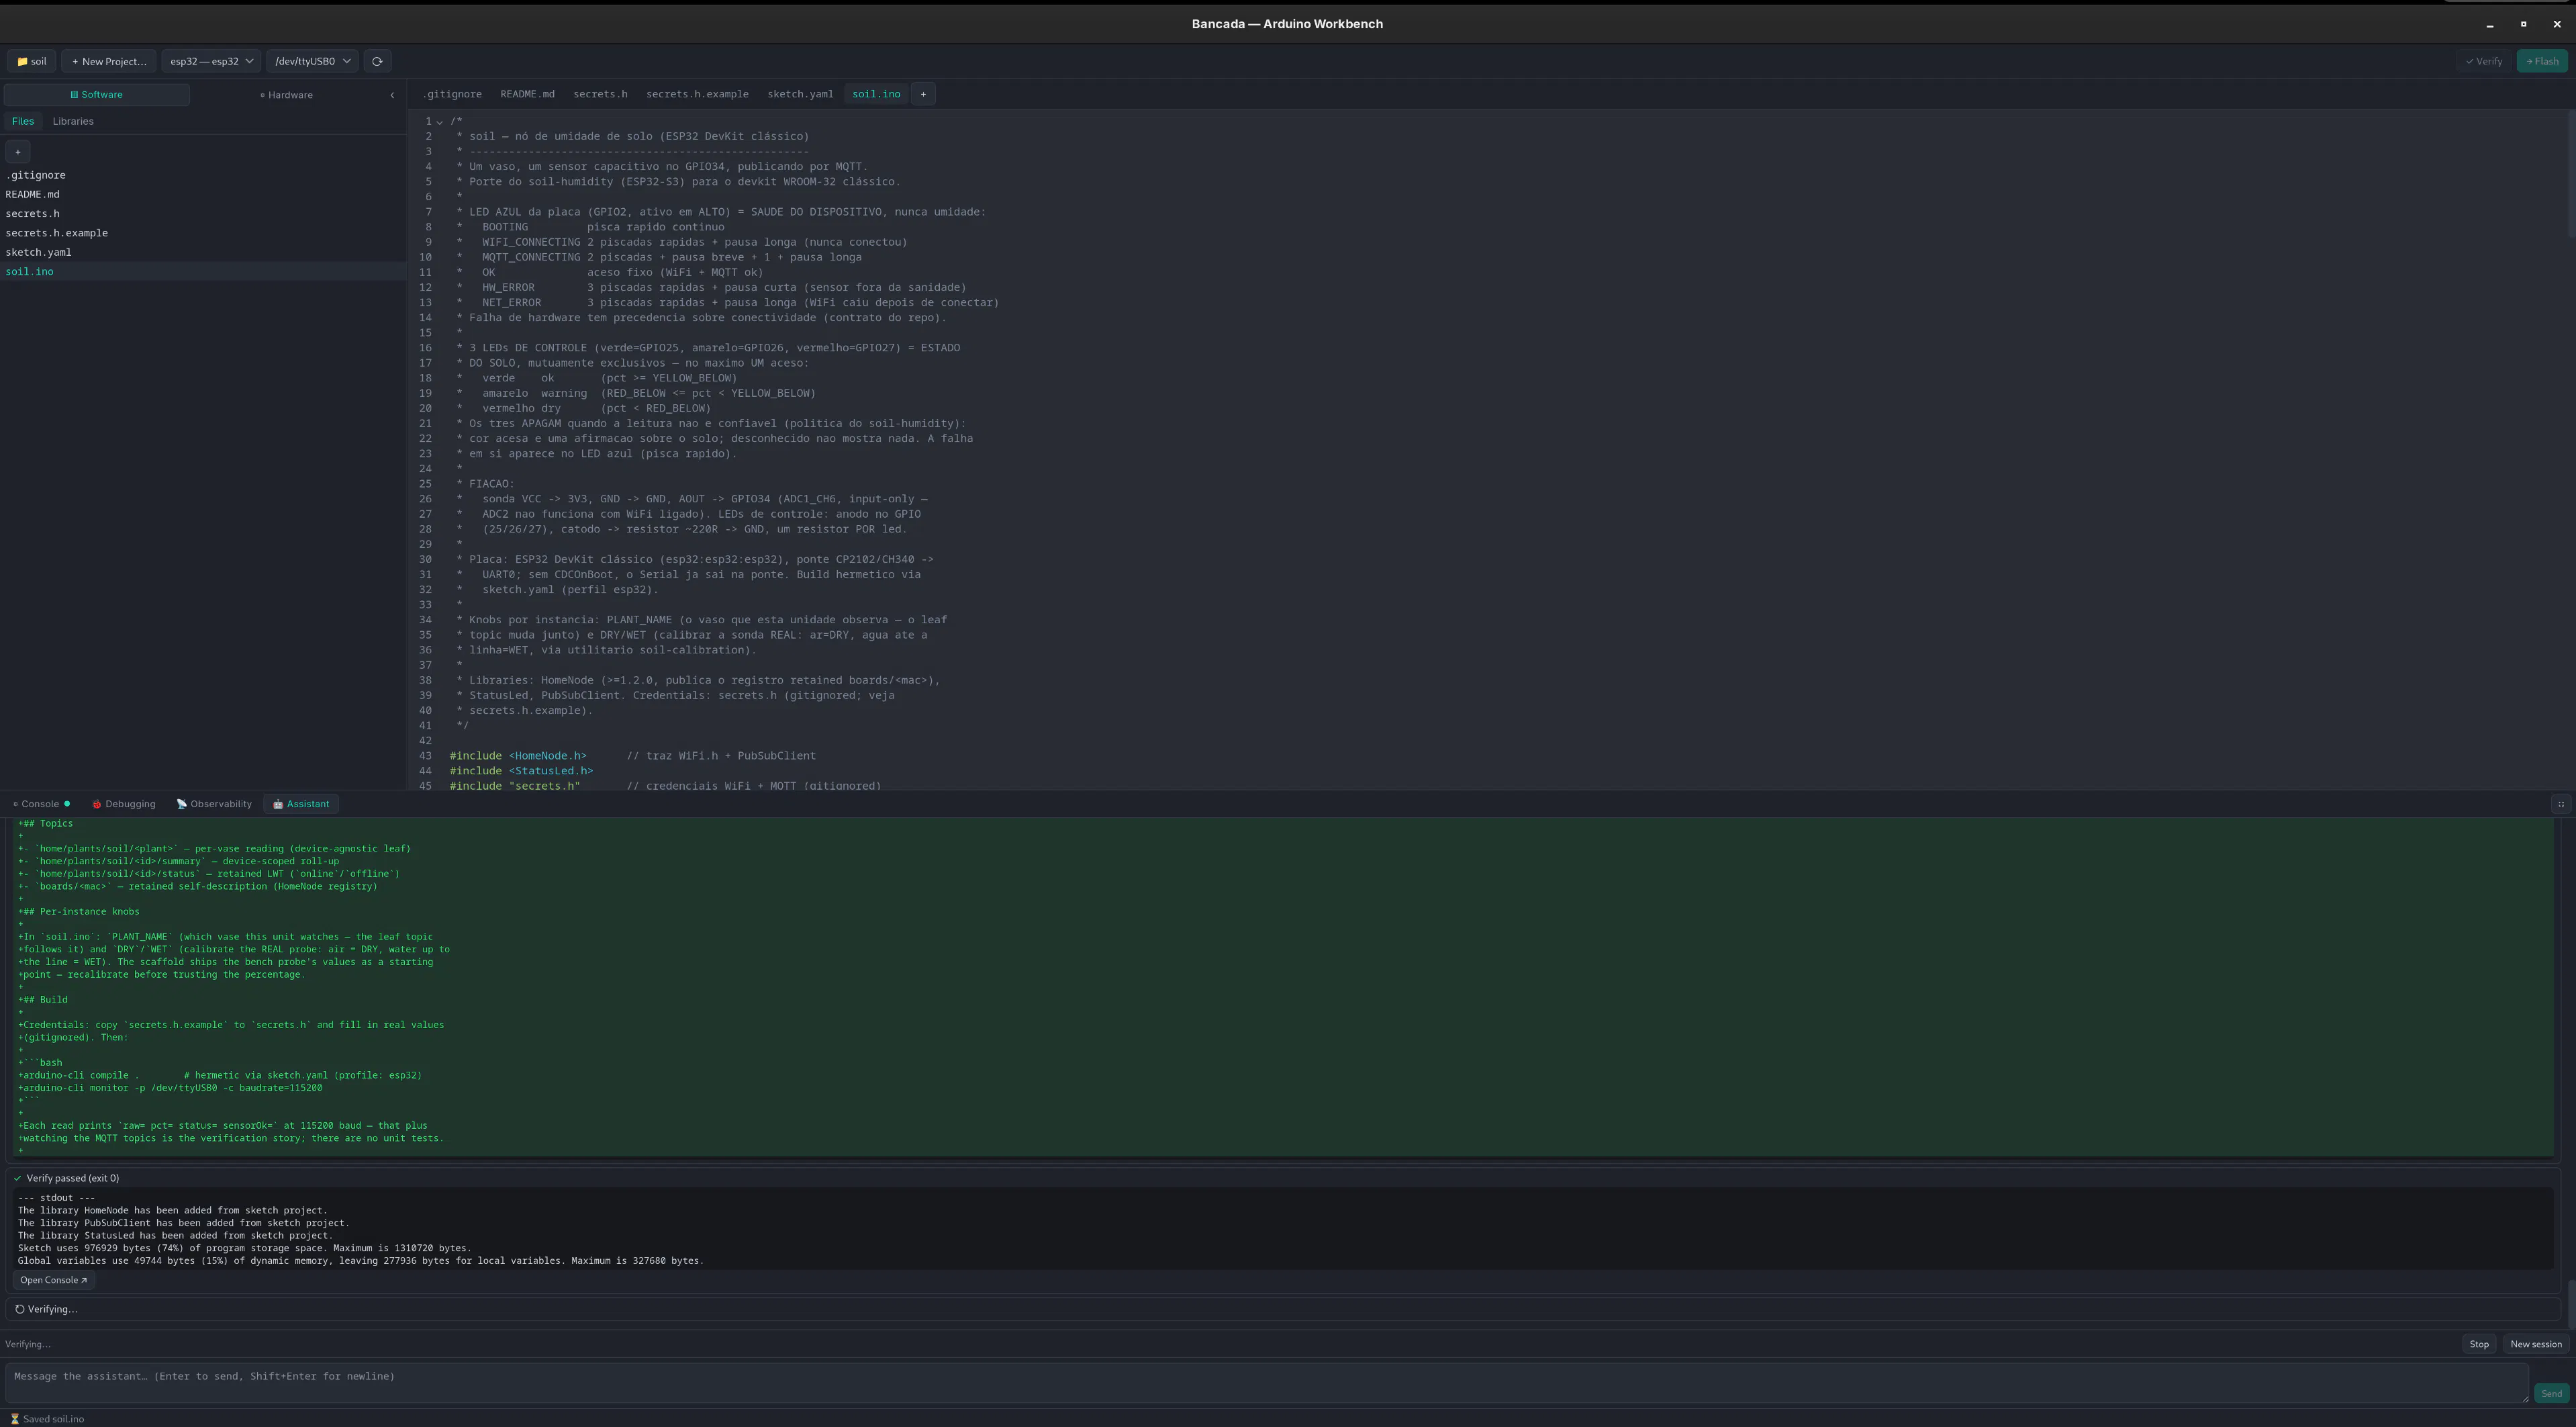The image size is (2576, 1427).
Task: Click the Verifying… spinner row
Action: (x=1282, y=1309)
